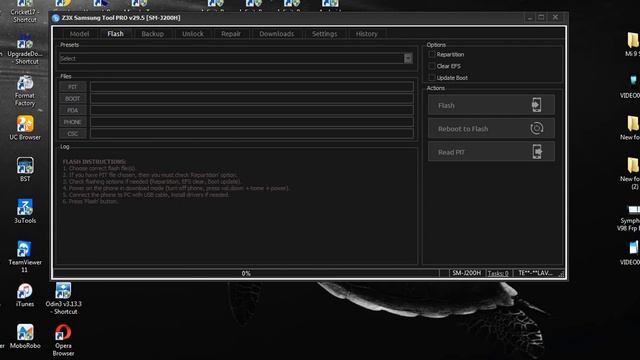The image size is (640, 360).
Task: Click the PDA file path field
Action: tap(252, 110)
